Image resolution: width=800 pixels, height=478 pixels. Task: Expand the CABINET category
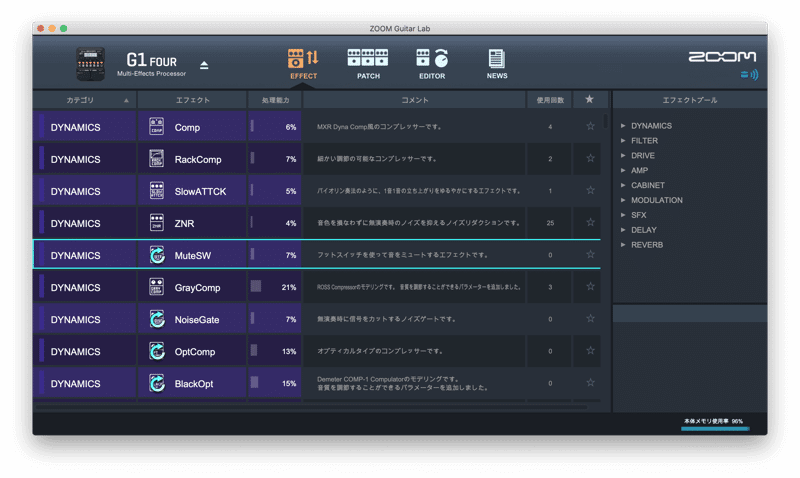623,185
